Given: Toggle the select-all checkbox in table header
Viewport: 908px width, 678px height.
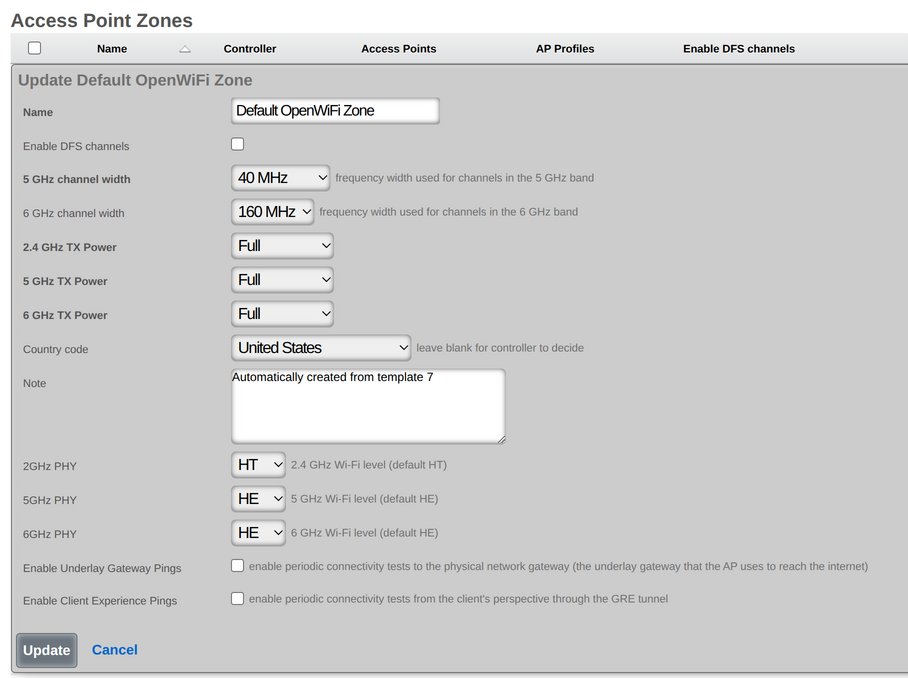Looking at the screenshot, I should click(x=34, y=48).
